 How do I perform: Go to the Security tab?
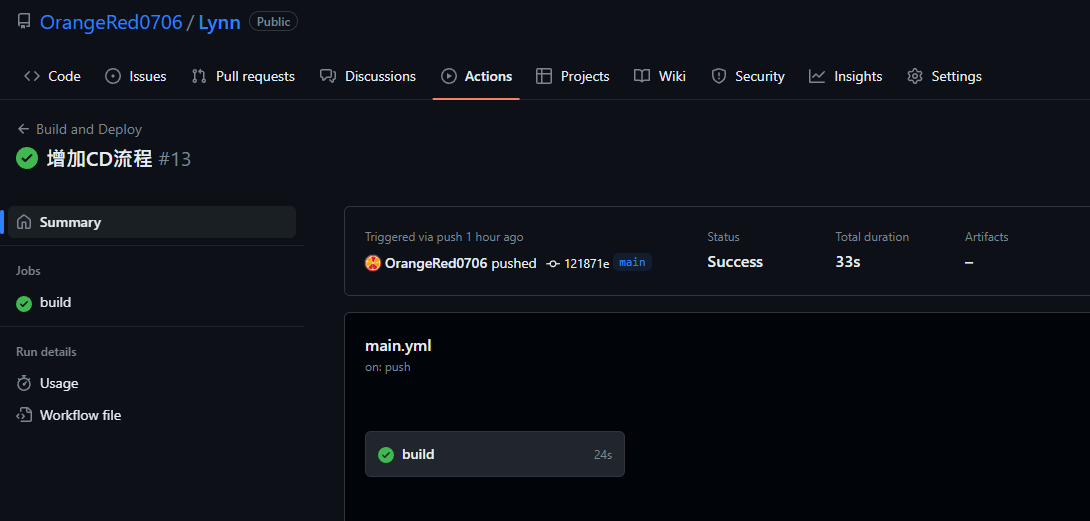click(x=748, y=76)
